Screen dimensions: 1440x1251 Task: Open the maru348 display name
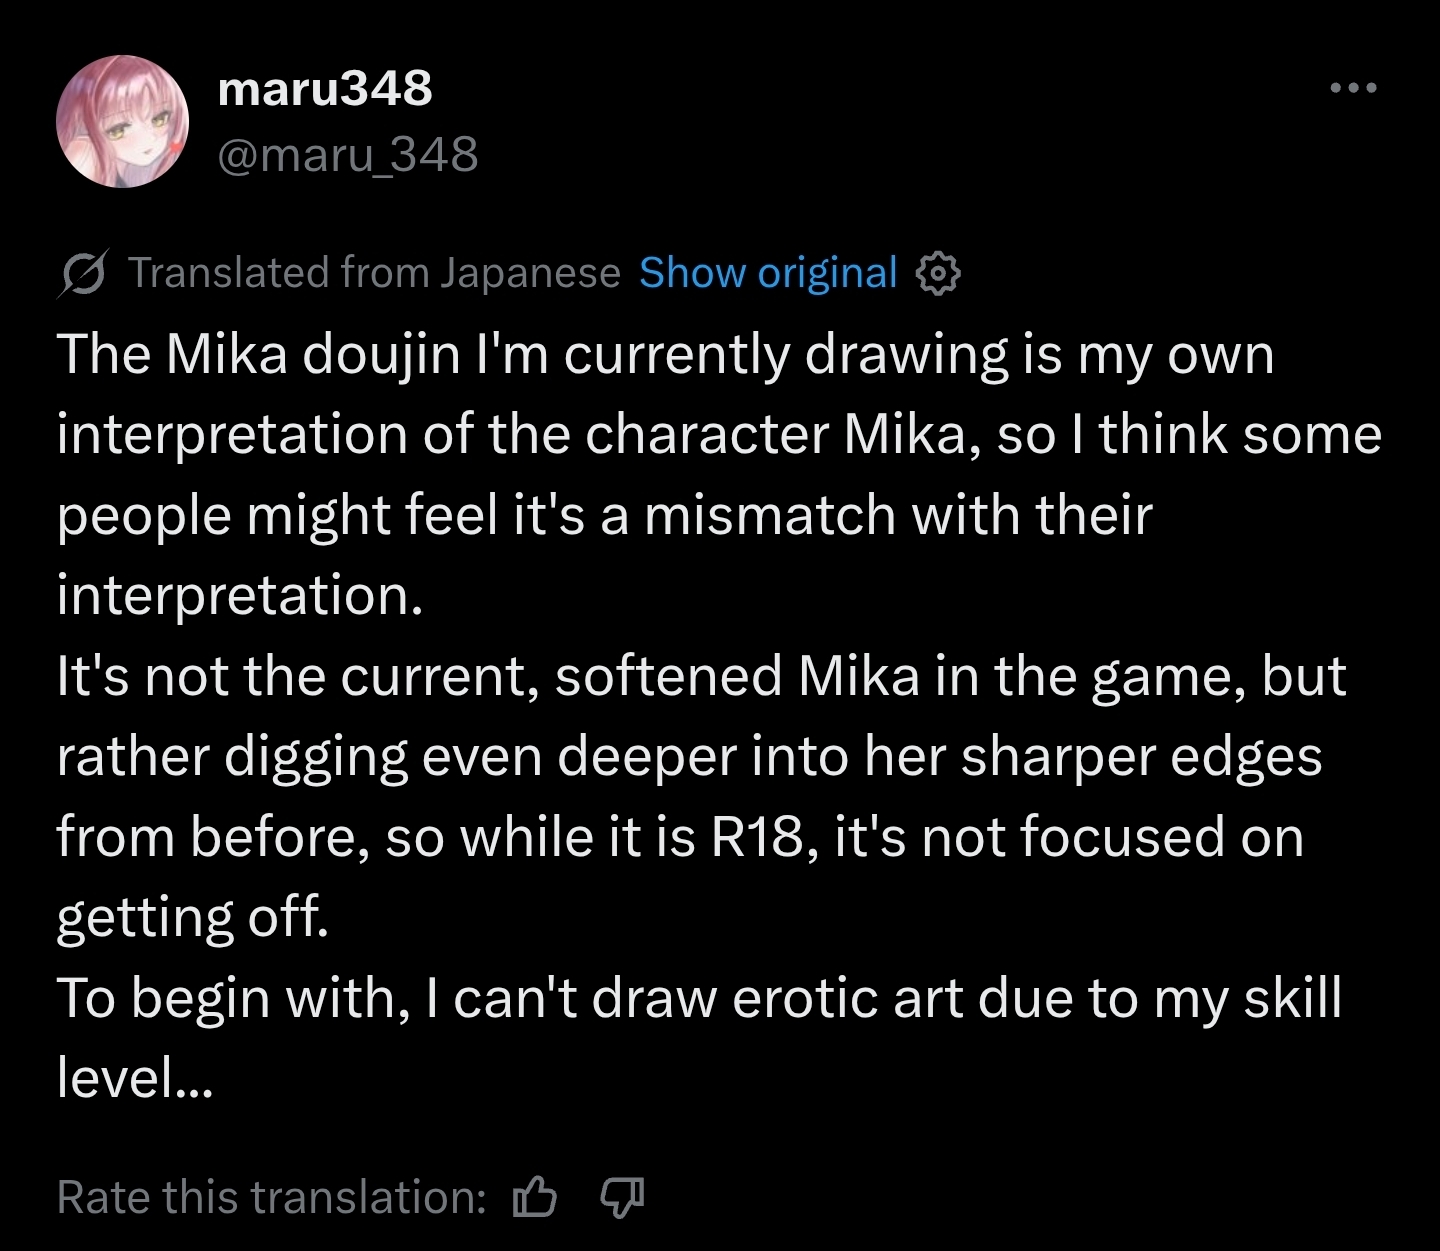click(x=325, y=88)
